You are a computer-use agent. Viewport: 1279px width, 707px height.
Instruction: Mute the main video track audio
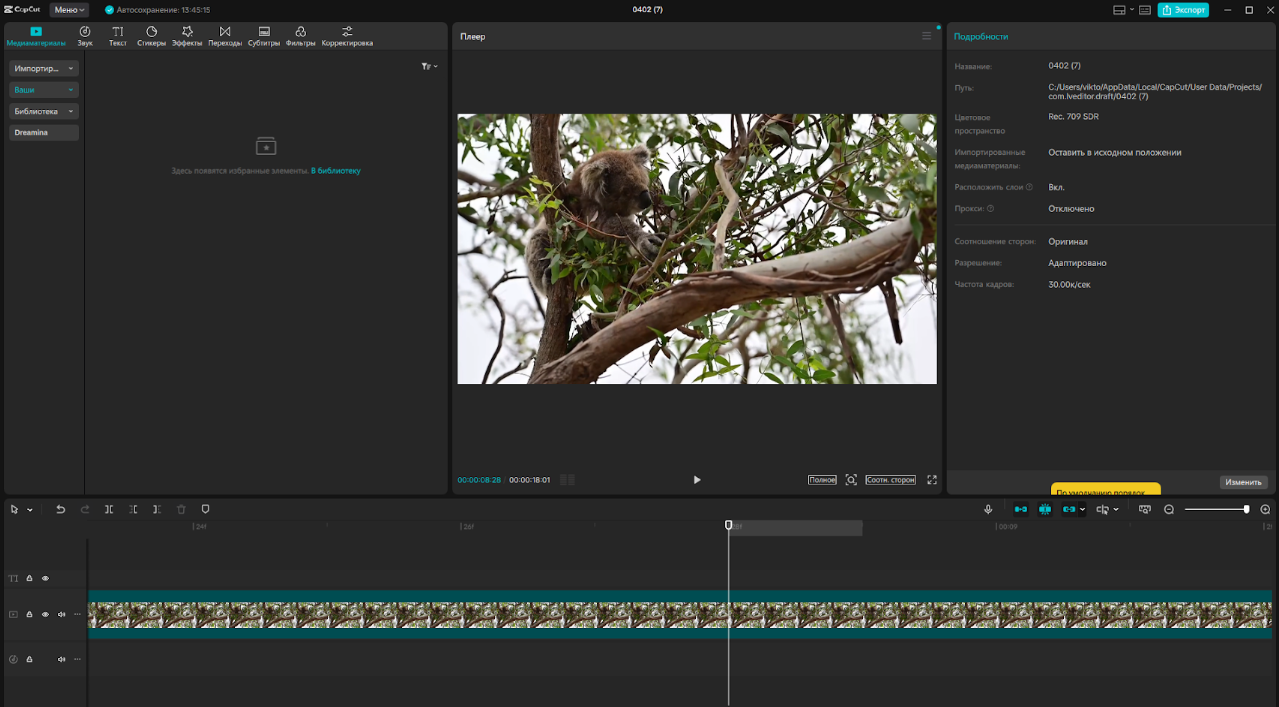(x=61, y=614)
